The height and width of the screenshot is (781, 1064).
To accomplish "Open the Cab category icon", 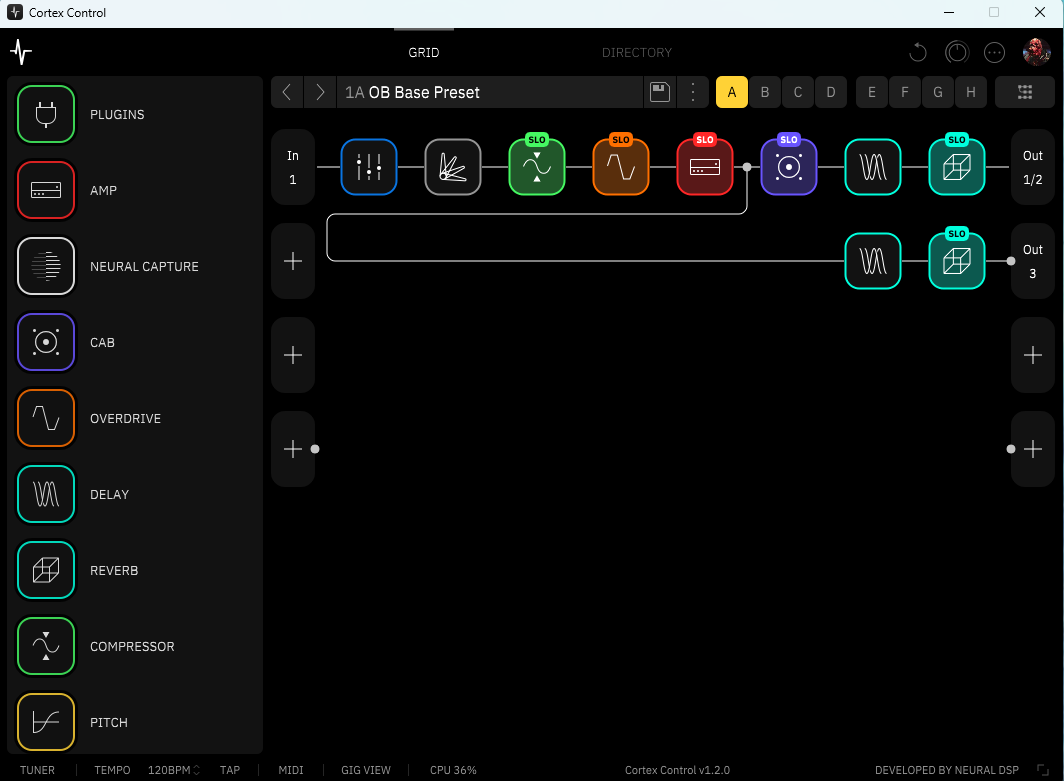I will click(45, 342).
